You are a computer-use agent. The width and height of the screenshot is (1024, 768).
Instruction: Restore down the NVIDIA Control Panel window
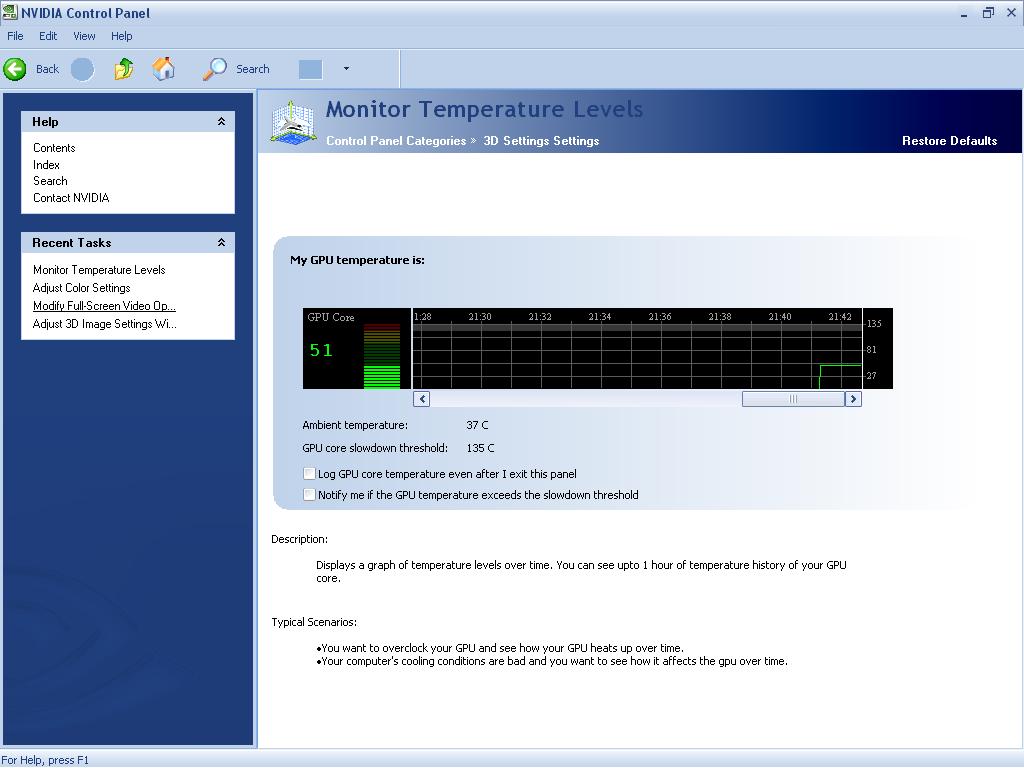pyautogui.click(x=988, y=13)
